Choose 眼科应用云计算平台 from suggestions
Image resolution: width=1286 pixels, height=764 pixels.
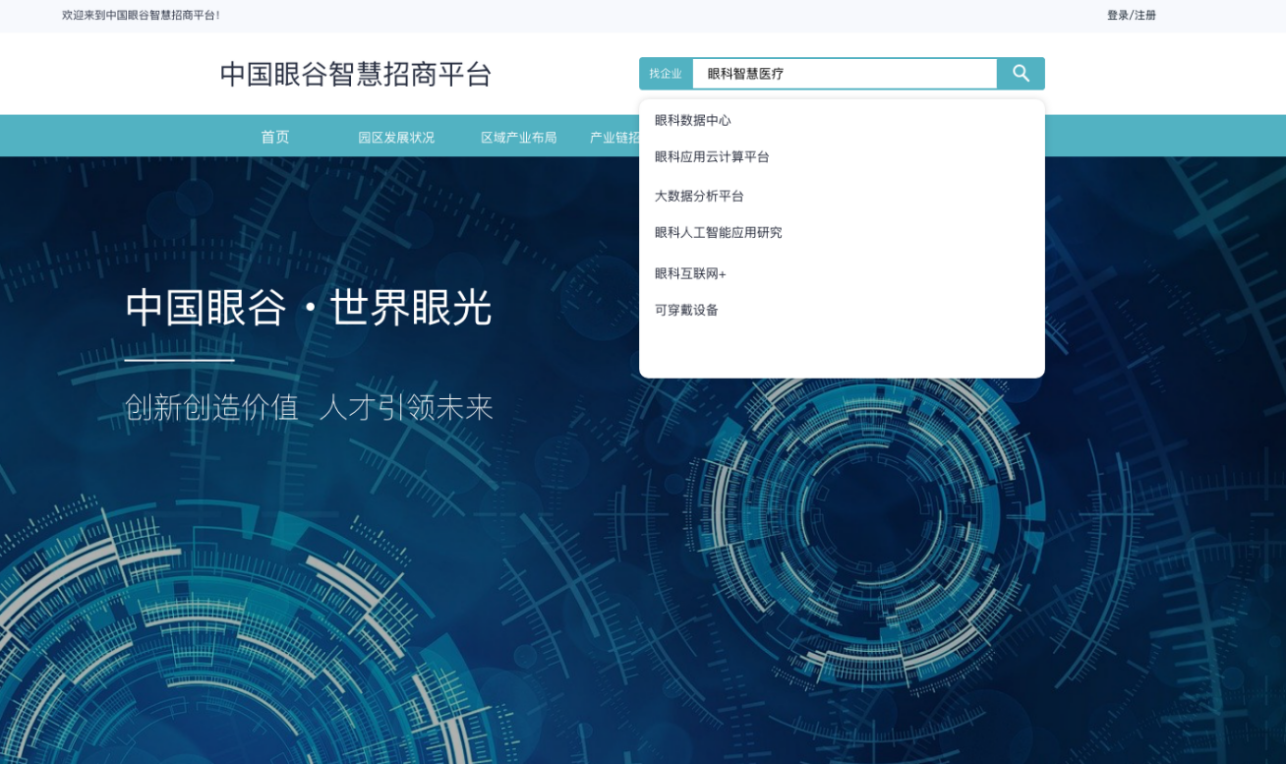tap(712, 157)
